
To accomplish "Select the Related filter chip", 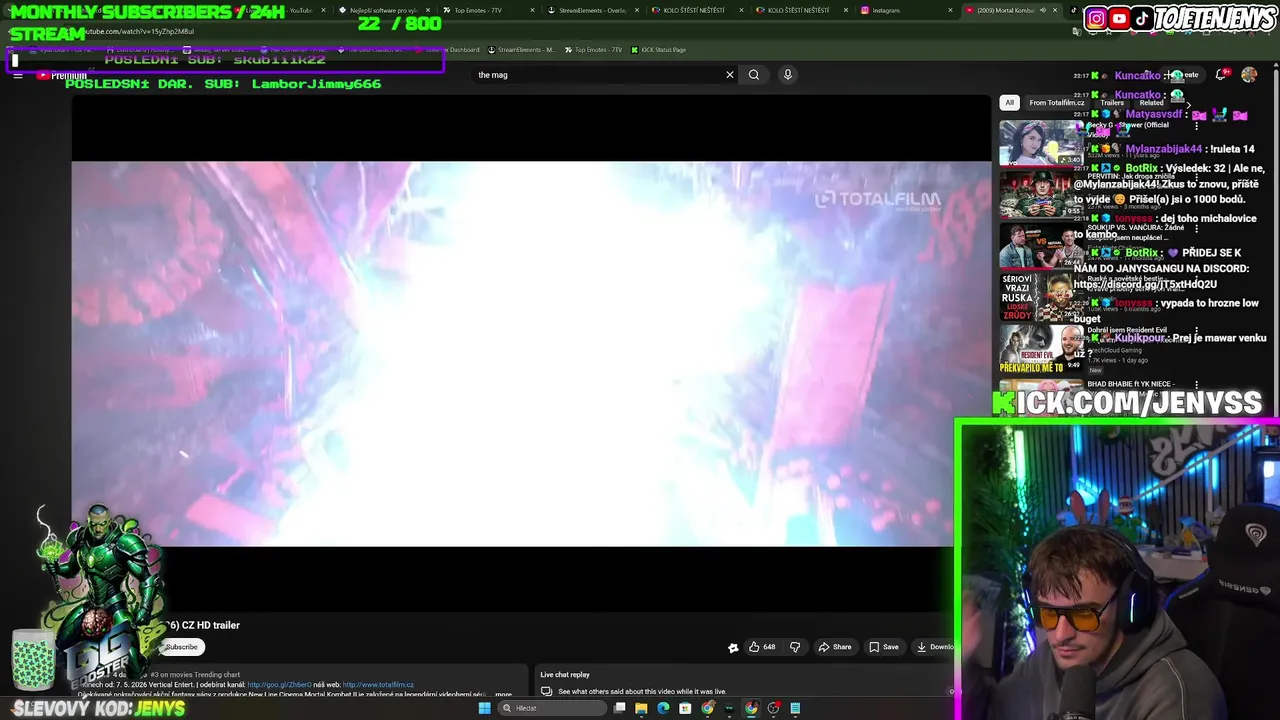I will click(x=1151, y=102).
